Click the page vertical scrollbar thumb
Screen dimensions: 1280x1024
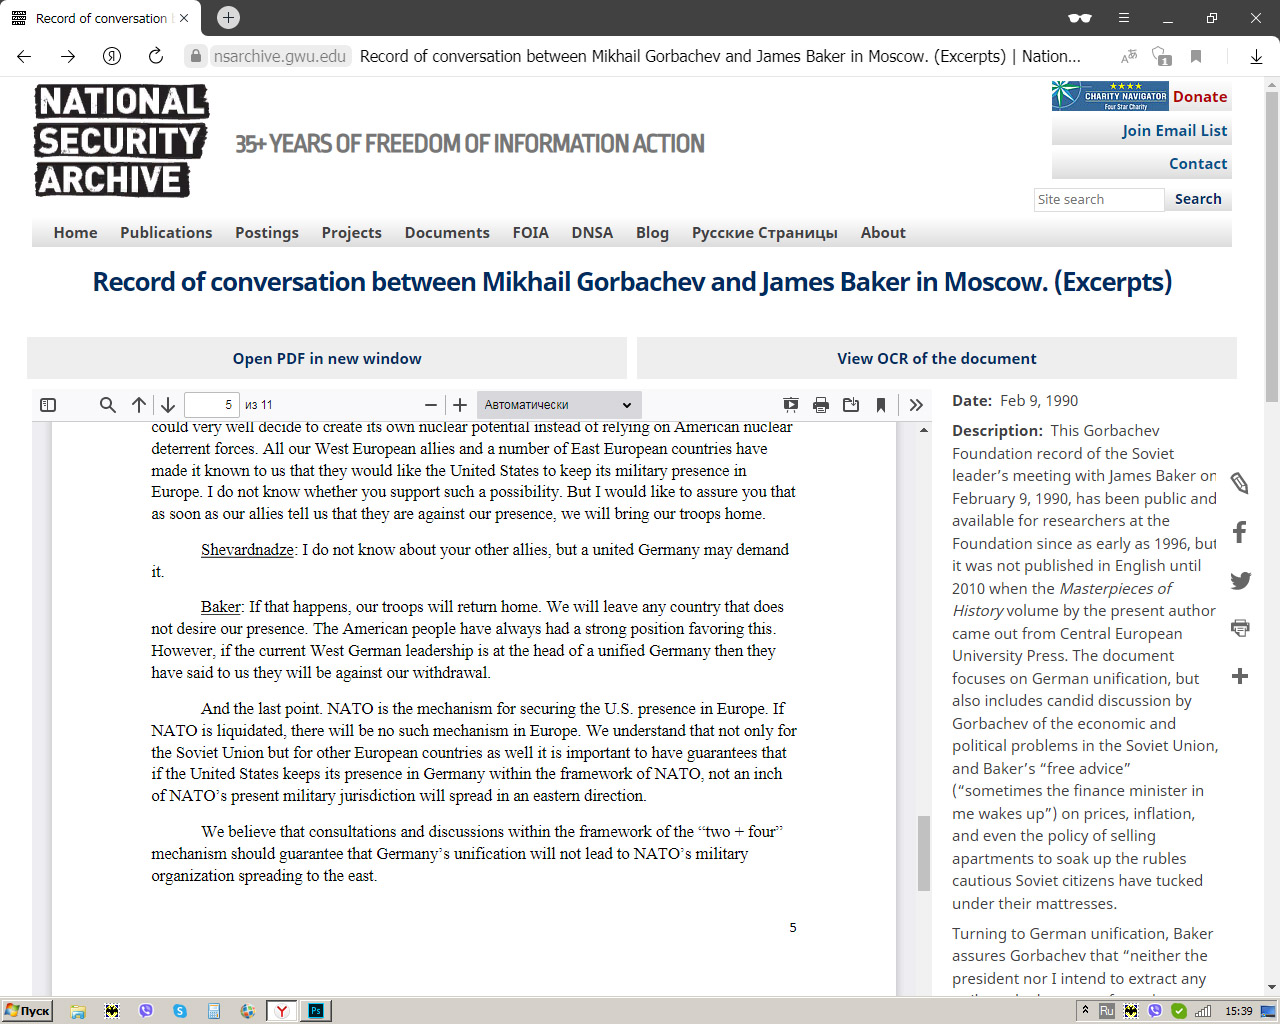pyautogui.click(x=1272, y=245)
